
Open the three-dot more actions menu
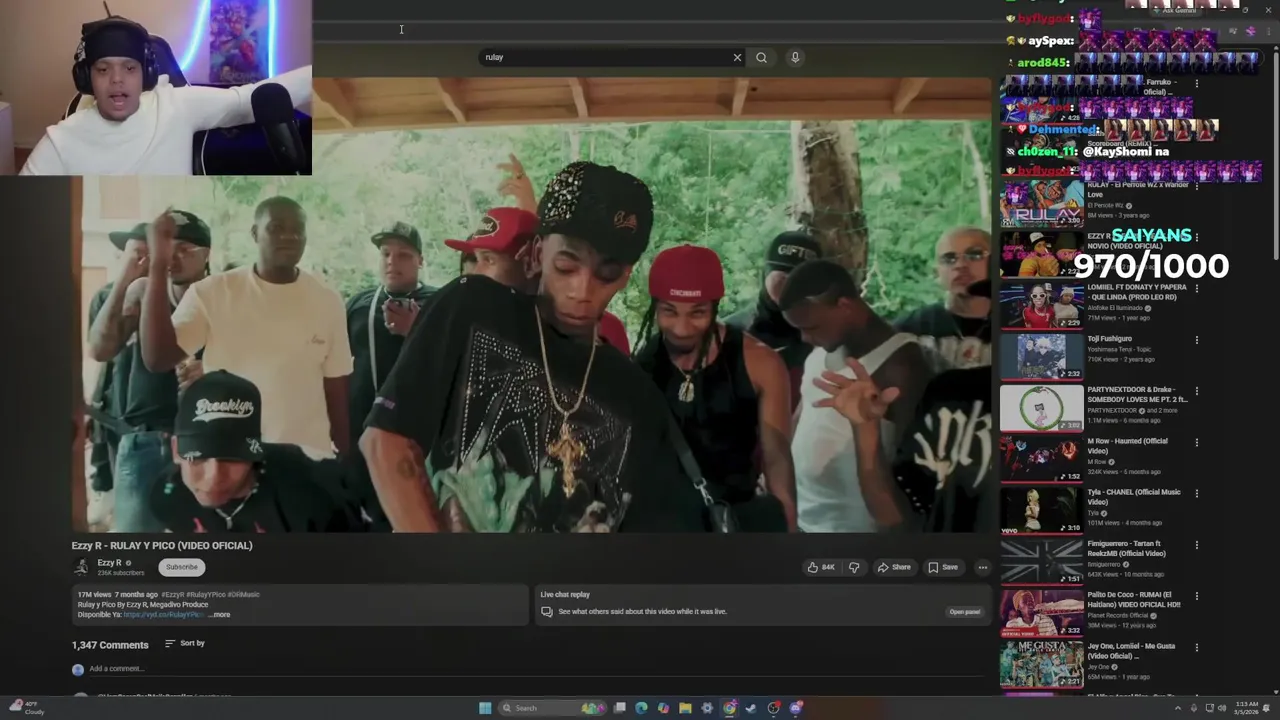(x=982, y=567)
